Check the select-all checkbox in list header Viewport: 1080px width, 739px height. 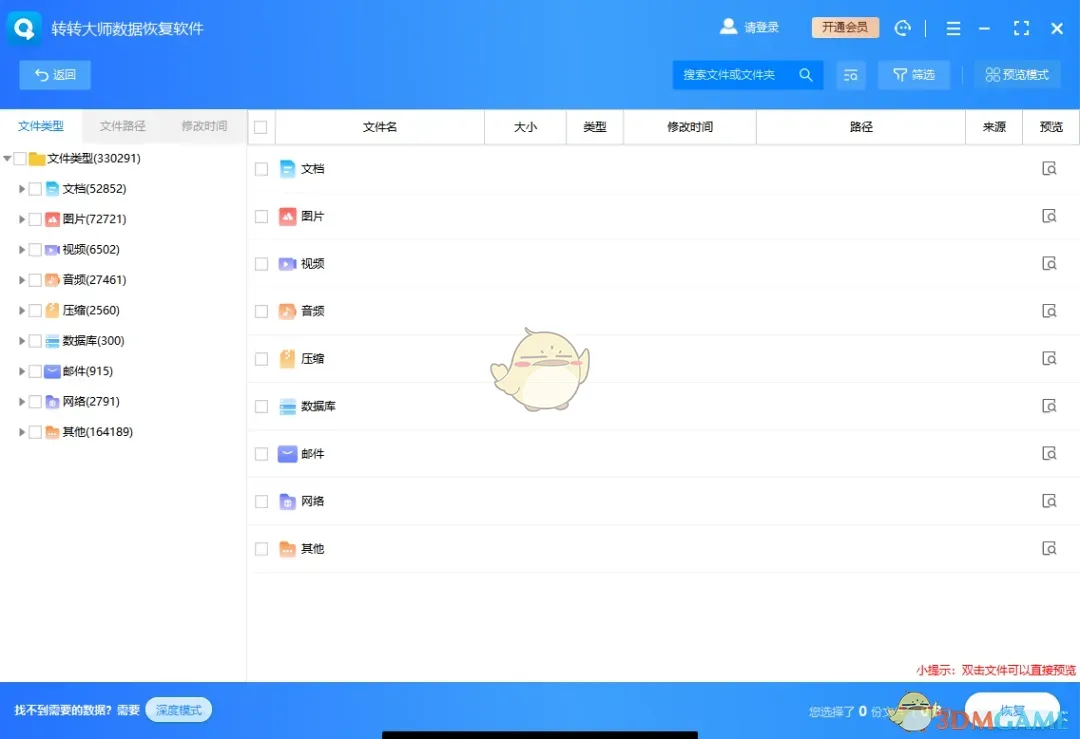pos(261,127)
